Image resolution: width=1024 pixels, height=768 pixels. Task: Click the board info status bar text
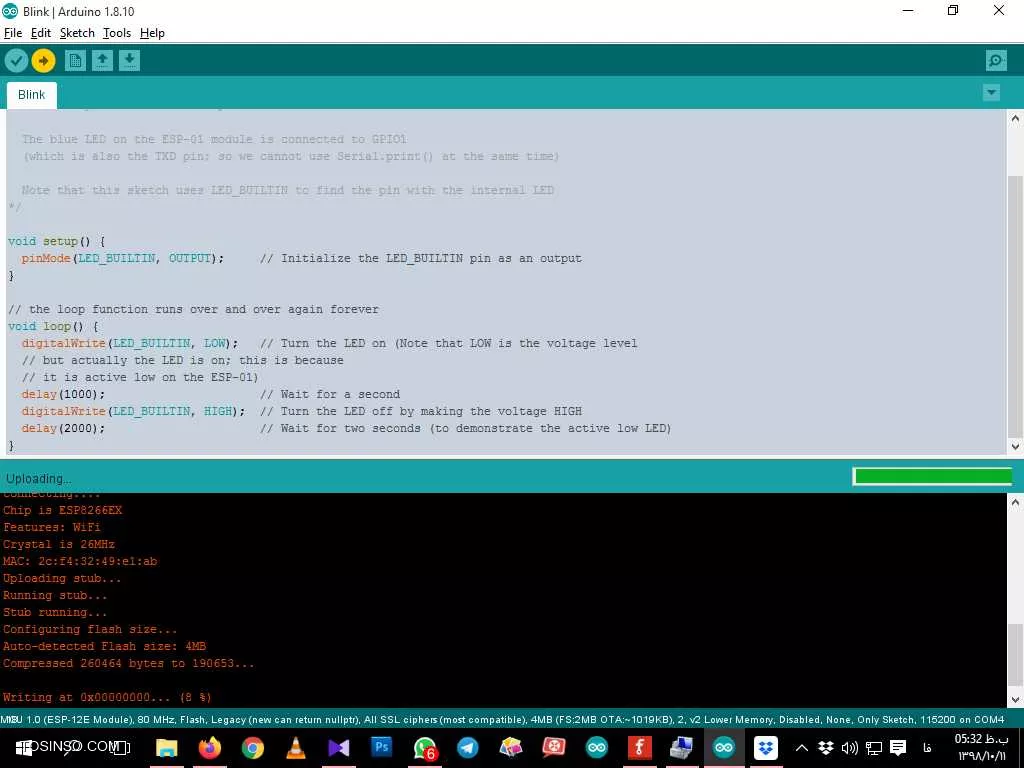502,720
